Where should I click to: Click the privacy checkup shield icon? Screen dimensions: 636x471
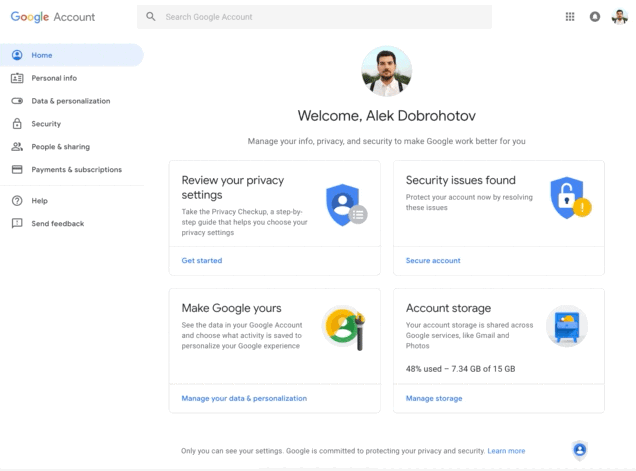(x=346, y=205)
